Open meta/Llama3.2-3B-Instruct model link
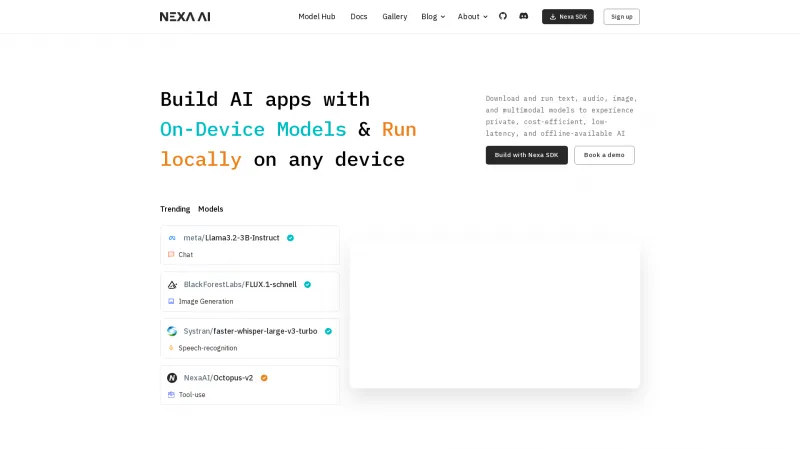Screen dimensions: 800x450 coord(231,238)
